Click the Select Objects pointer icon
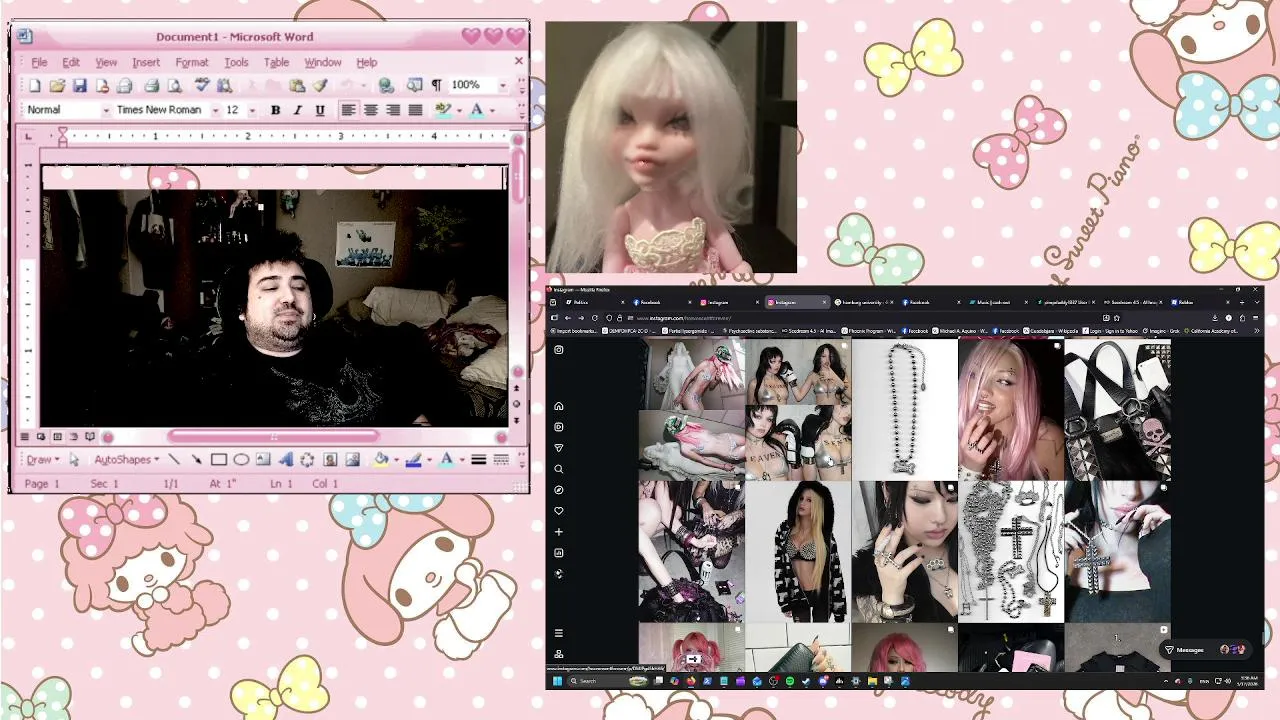Viewport: 1280px width, 720px height. pyautogui.click(x=74, y=460)
